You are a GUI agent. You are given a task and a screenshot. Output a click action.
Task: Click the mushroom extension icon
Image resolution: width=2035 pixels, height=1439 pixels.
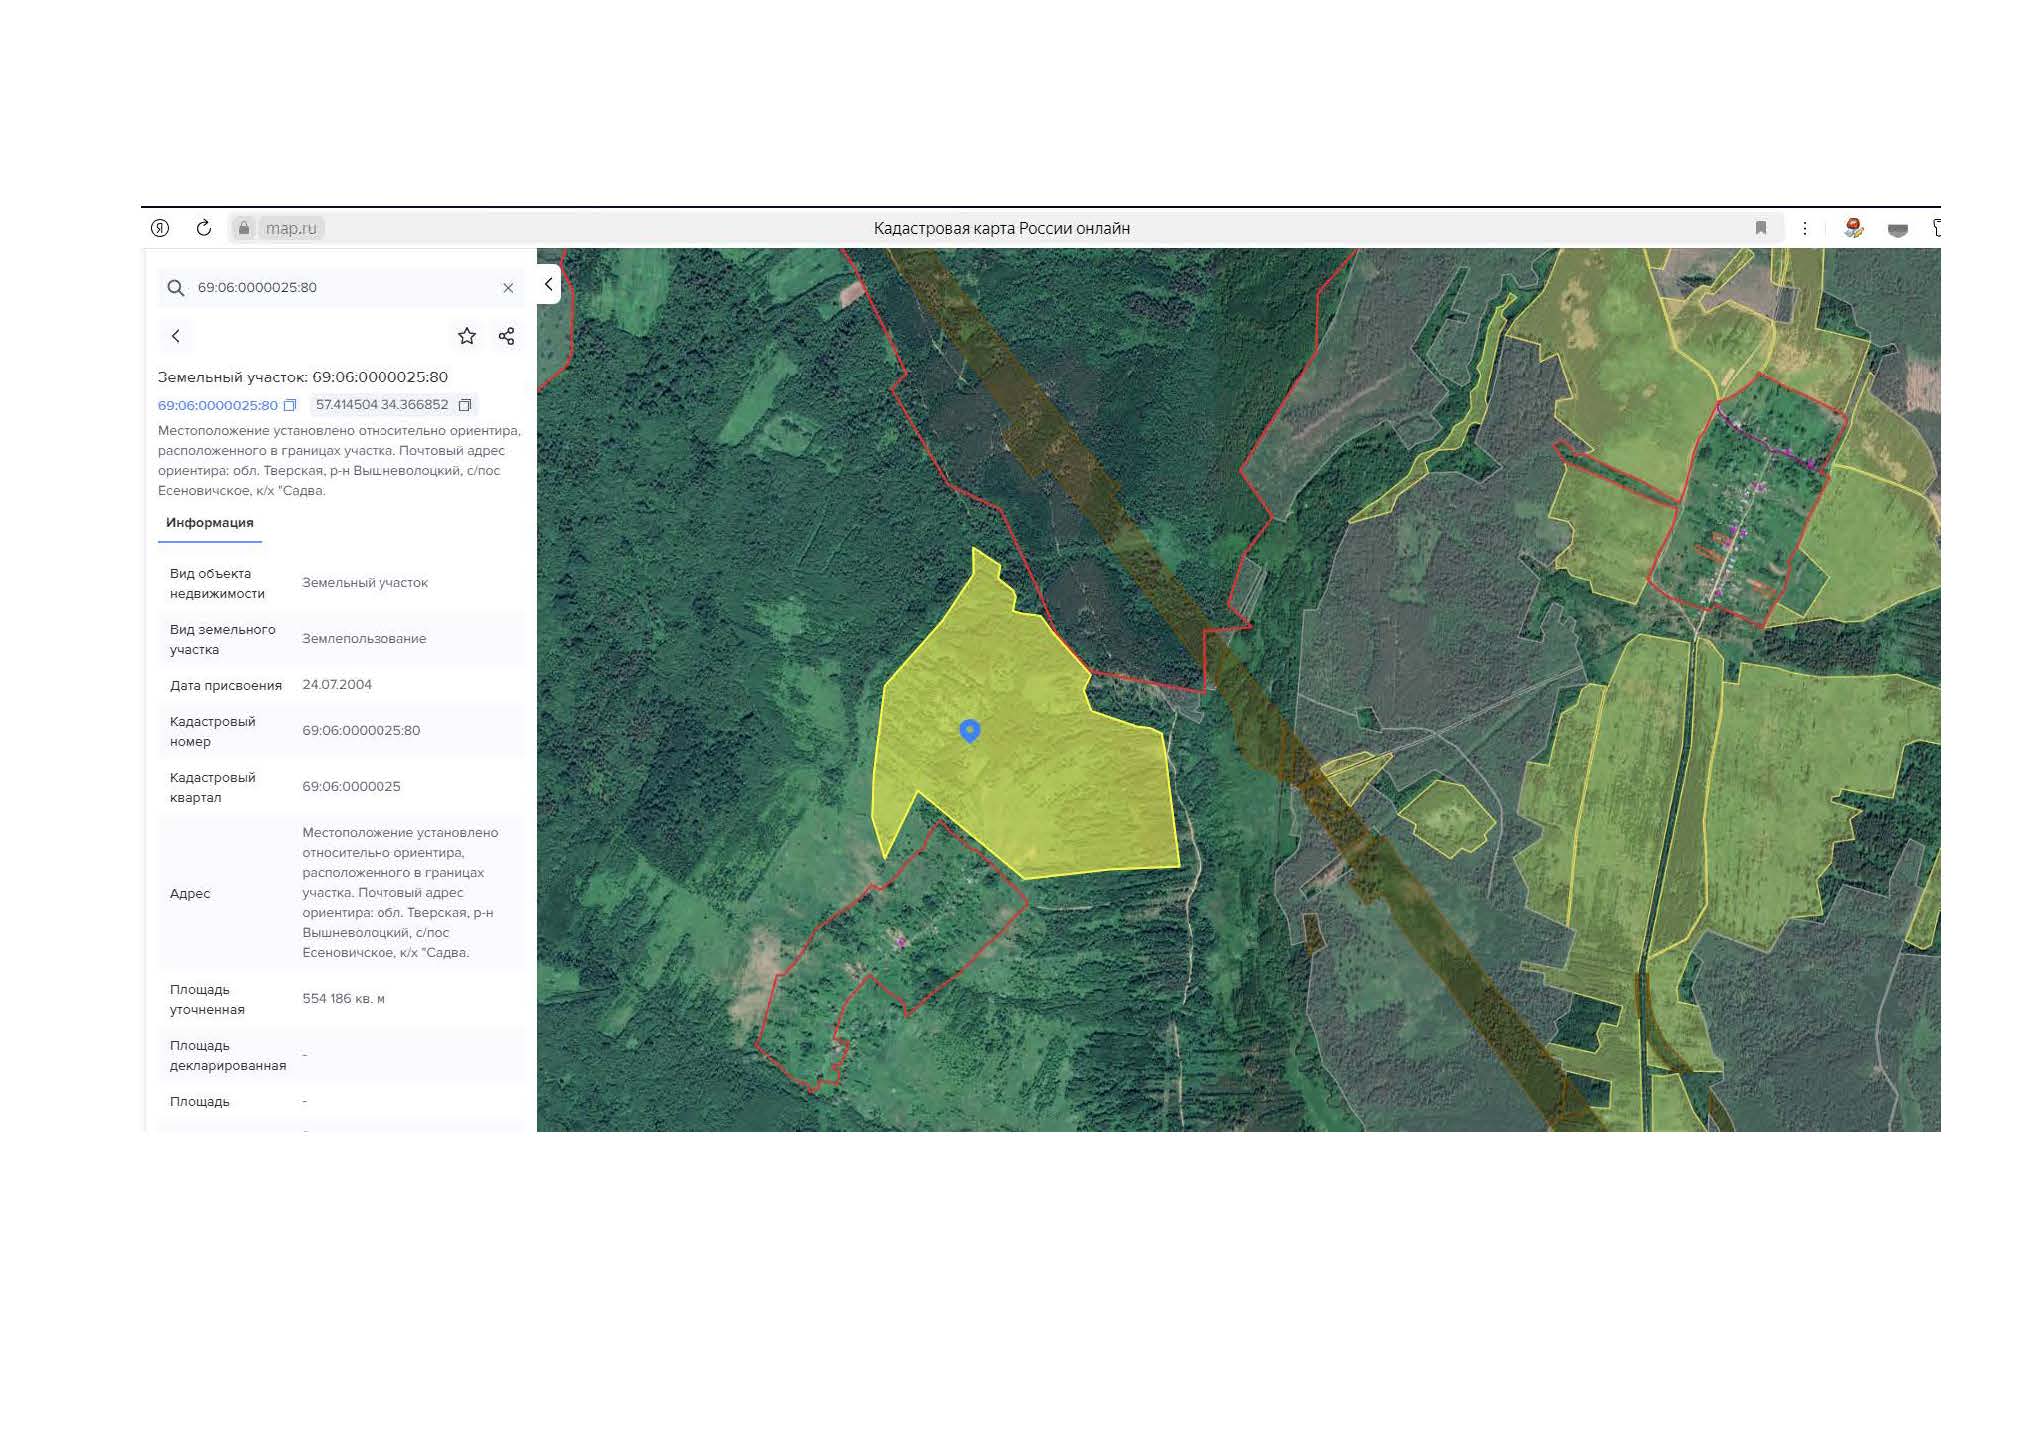[x=1854, y=228]
